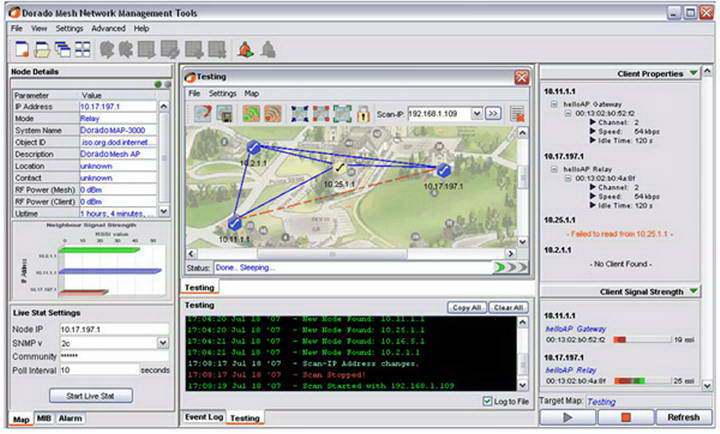The width and height of the screenshot is (720, 434).
Task: Toggle the Log to File checkbox
Action: point(487,401)
